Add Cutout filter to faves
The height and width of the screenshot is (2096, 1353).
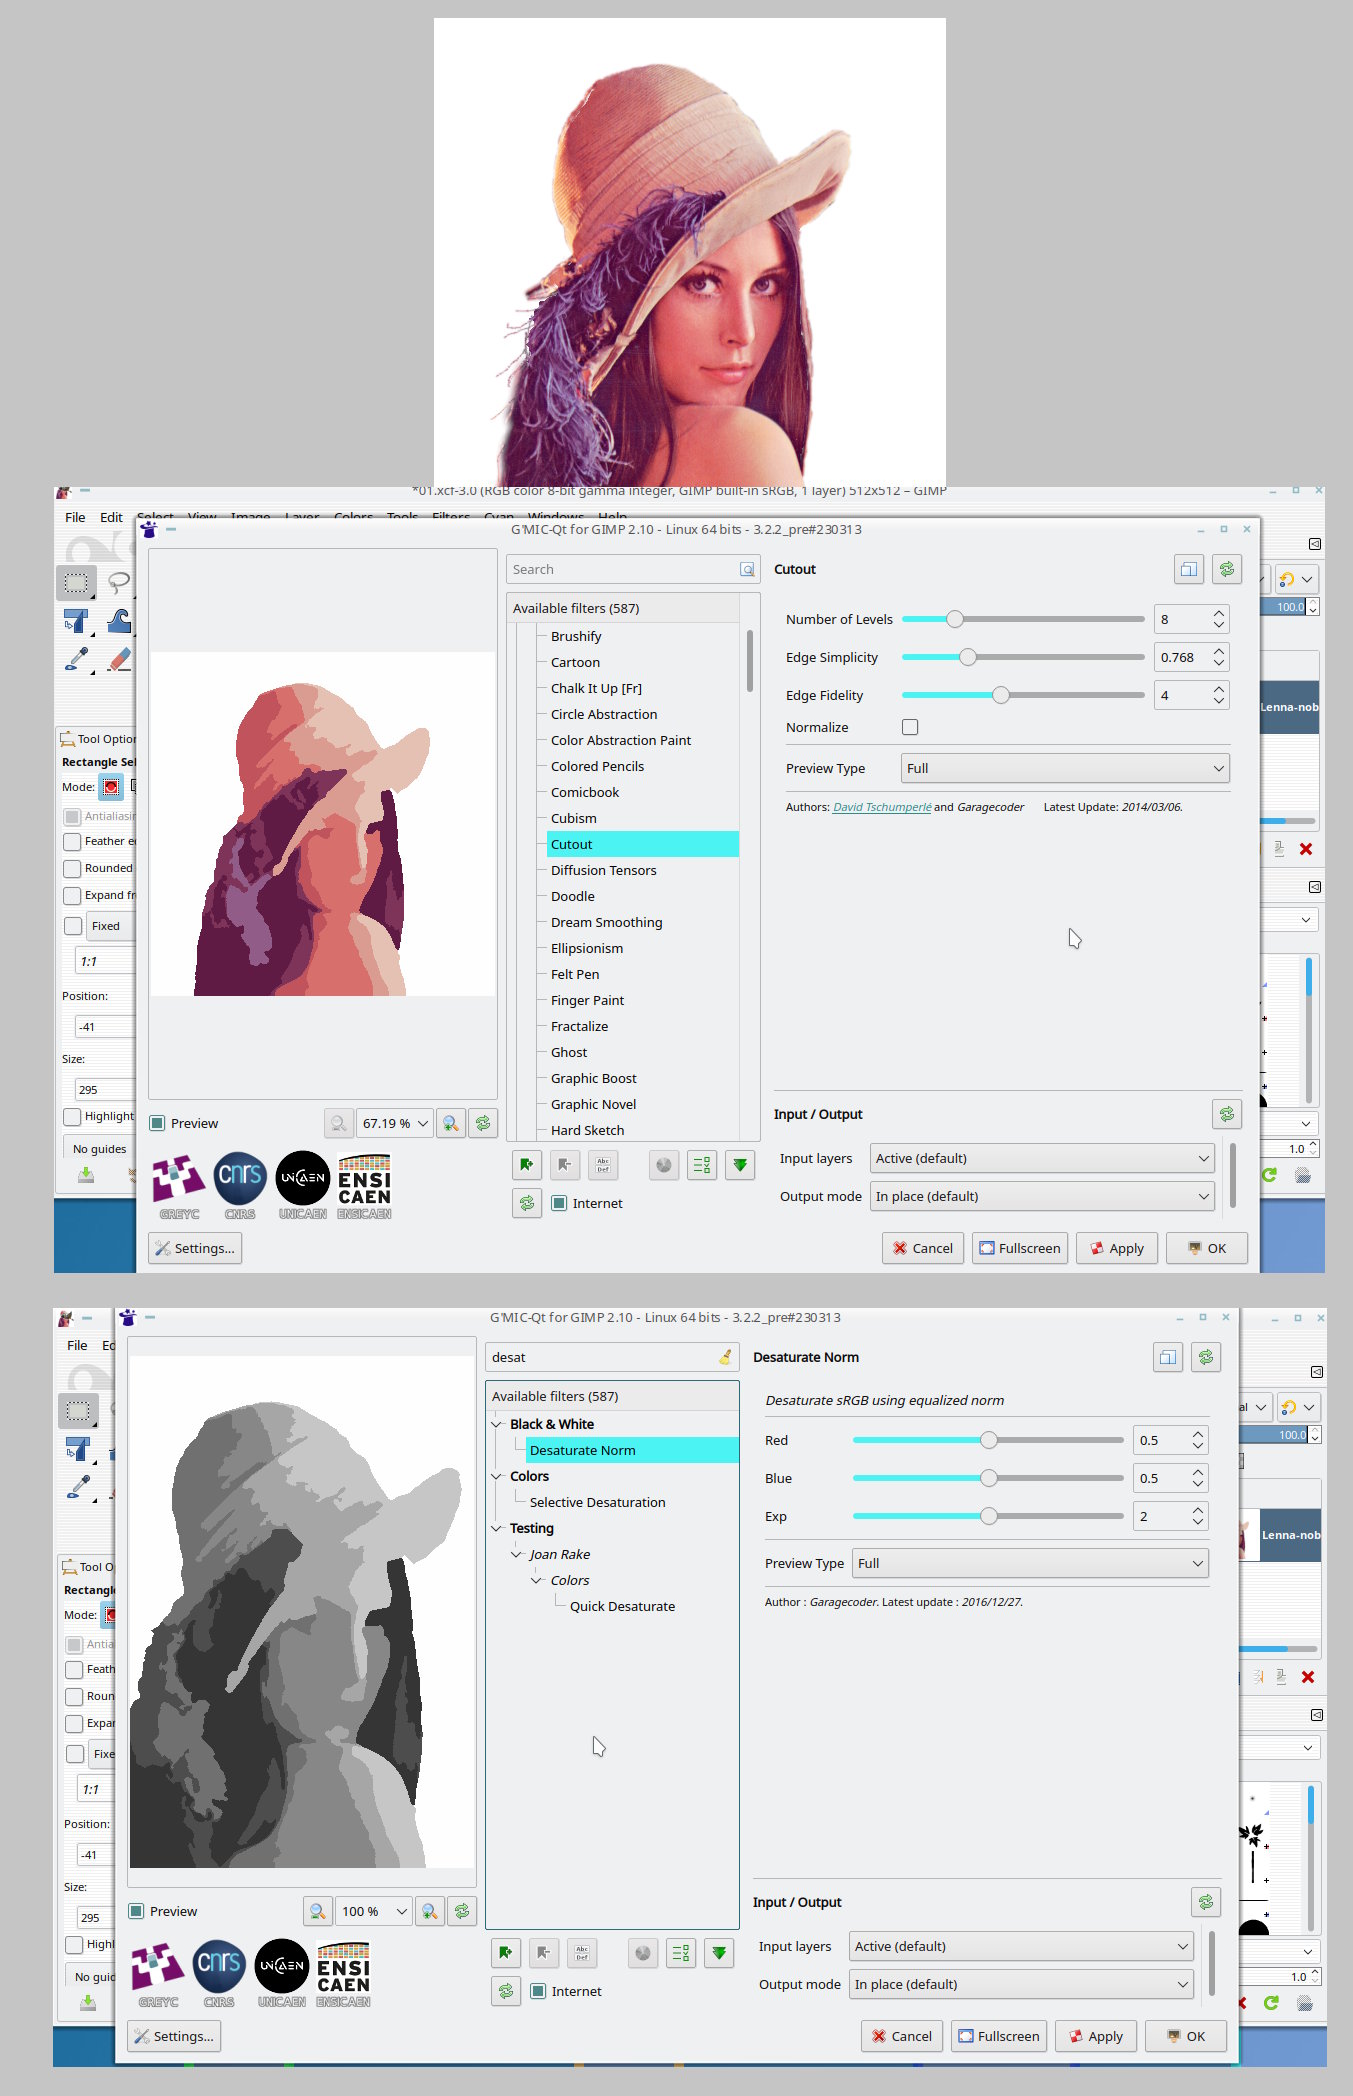527,1164
